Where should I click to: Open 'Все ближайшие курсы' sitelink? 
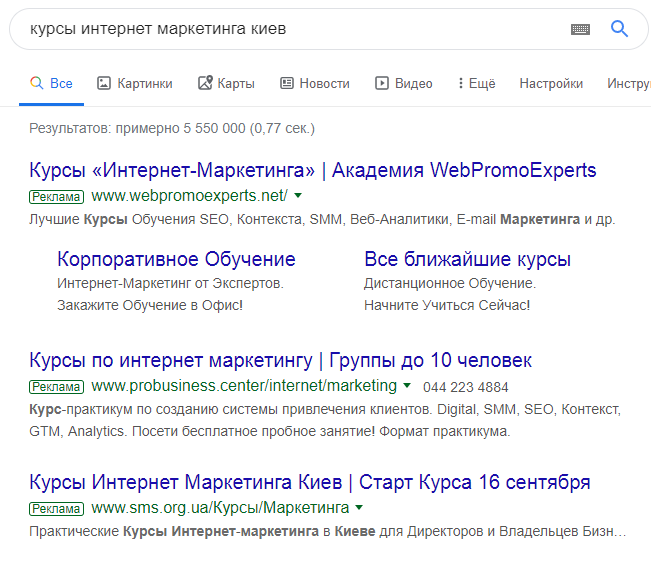(467, 259)
